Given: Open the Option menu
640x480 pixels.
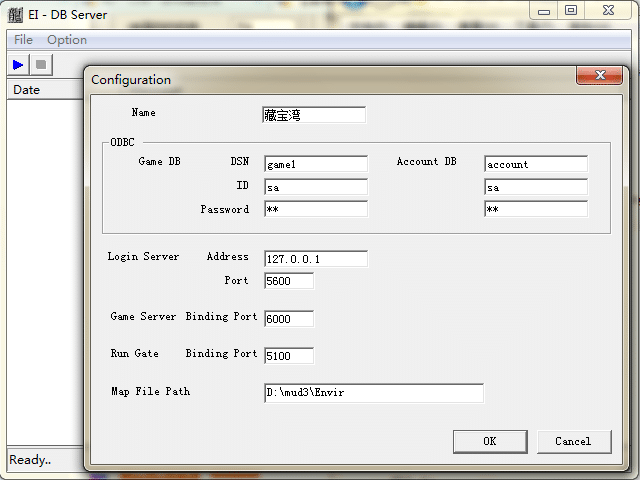Looking at the screenshot, I should coord(67,40).
